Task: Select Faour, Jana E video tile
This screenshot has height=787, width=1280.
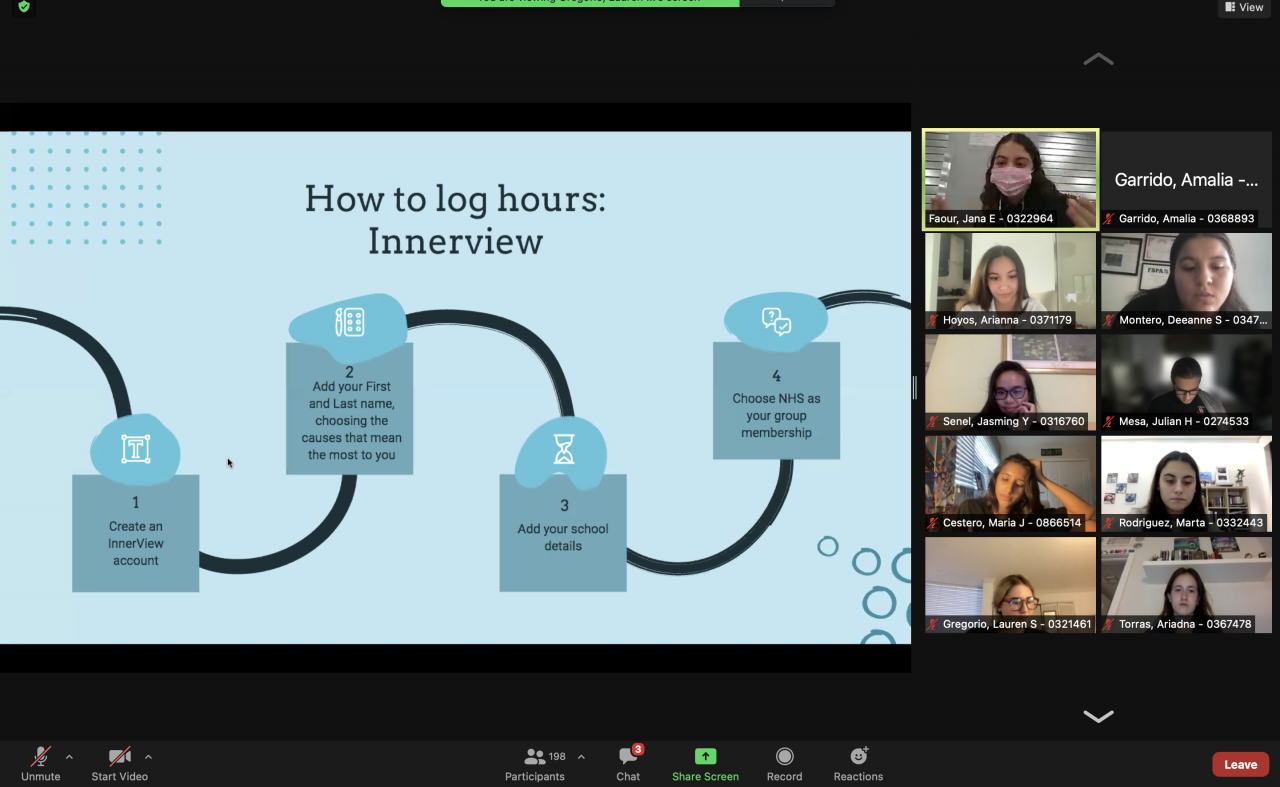Action: (1010, 180)
